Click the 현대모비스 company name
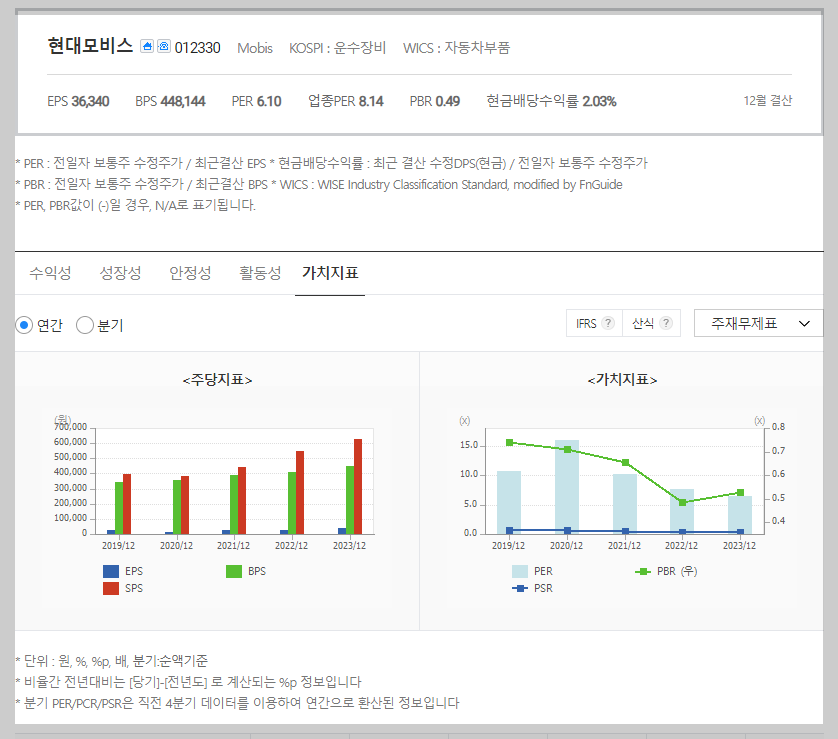838x739 pixels. (90, 46)
